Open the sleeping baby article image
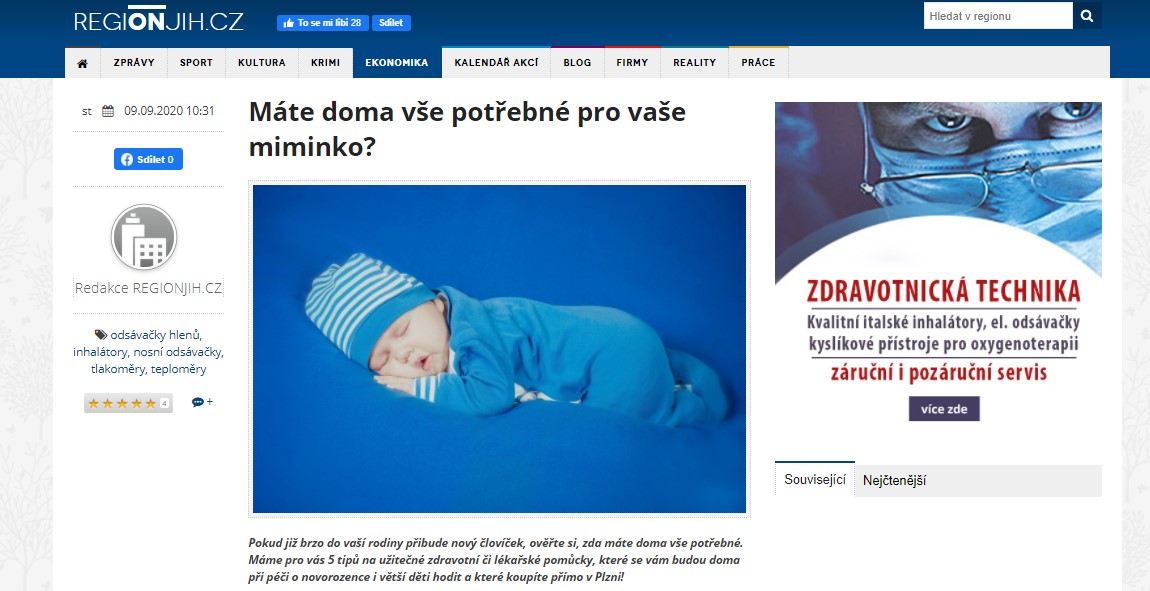Image resolution: width=1150 pixels, height=591 pixels. pyautogui.click(x=499, y=348)
